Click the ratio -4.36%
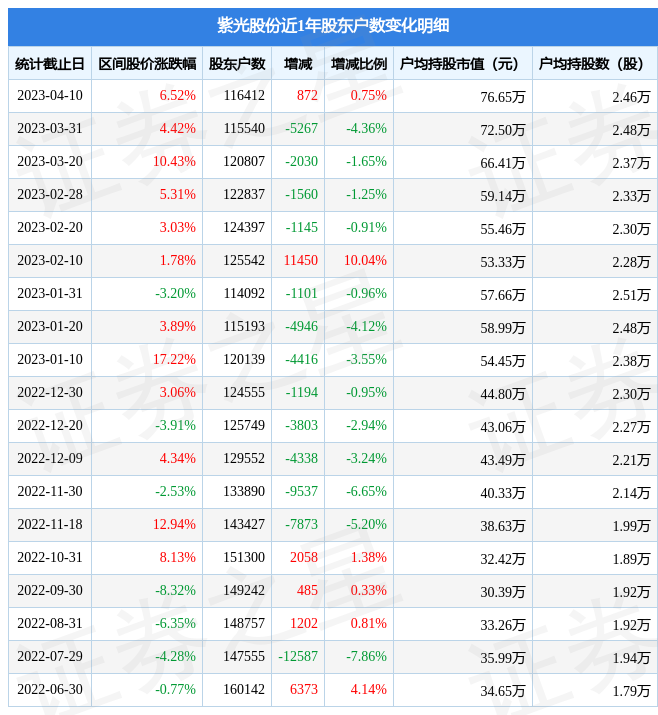Image resolution: width=658 pixels, height=715 pixels. pyautogui.click(x=366, y=128)
